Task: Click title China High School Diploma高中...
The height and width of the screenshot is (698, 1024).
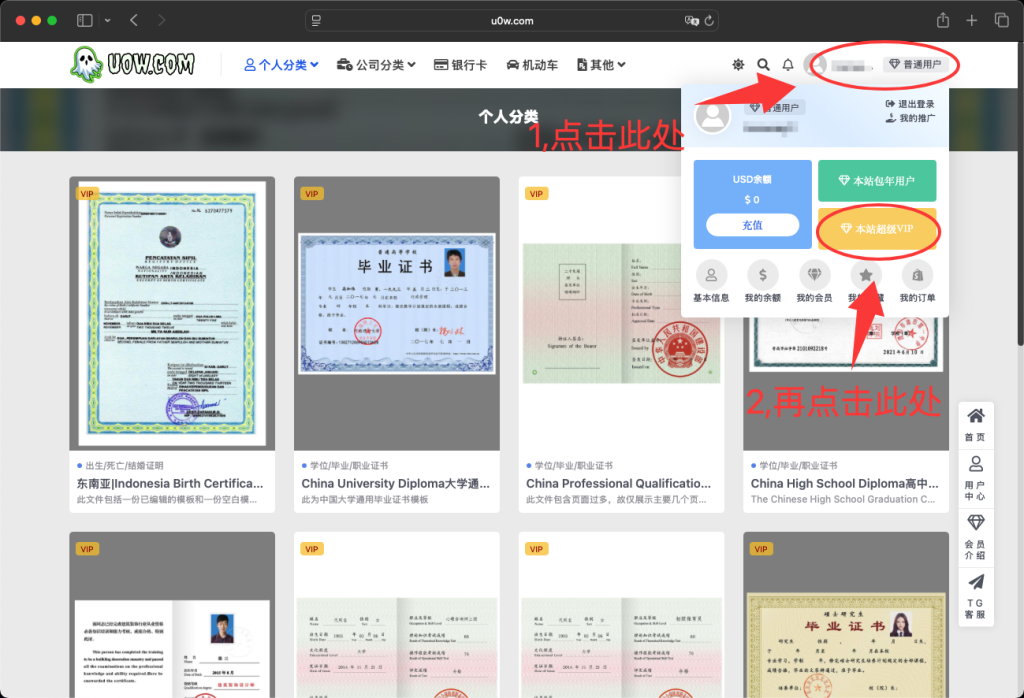Action: pyautogui.click(x=844, y=483)
